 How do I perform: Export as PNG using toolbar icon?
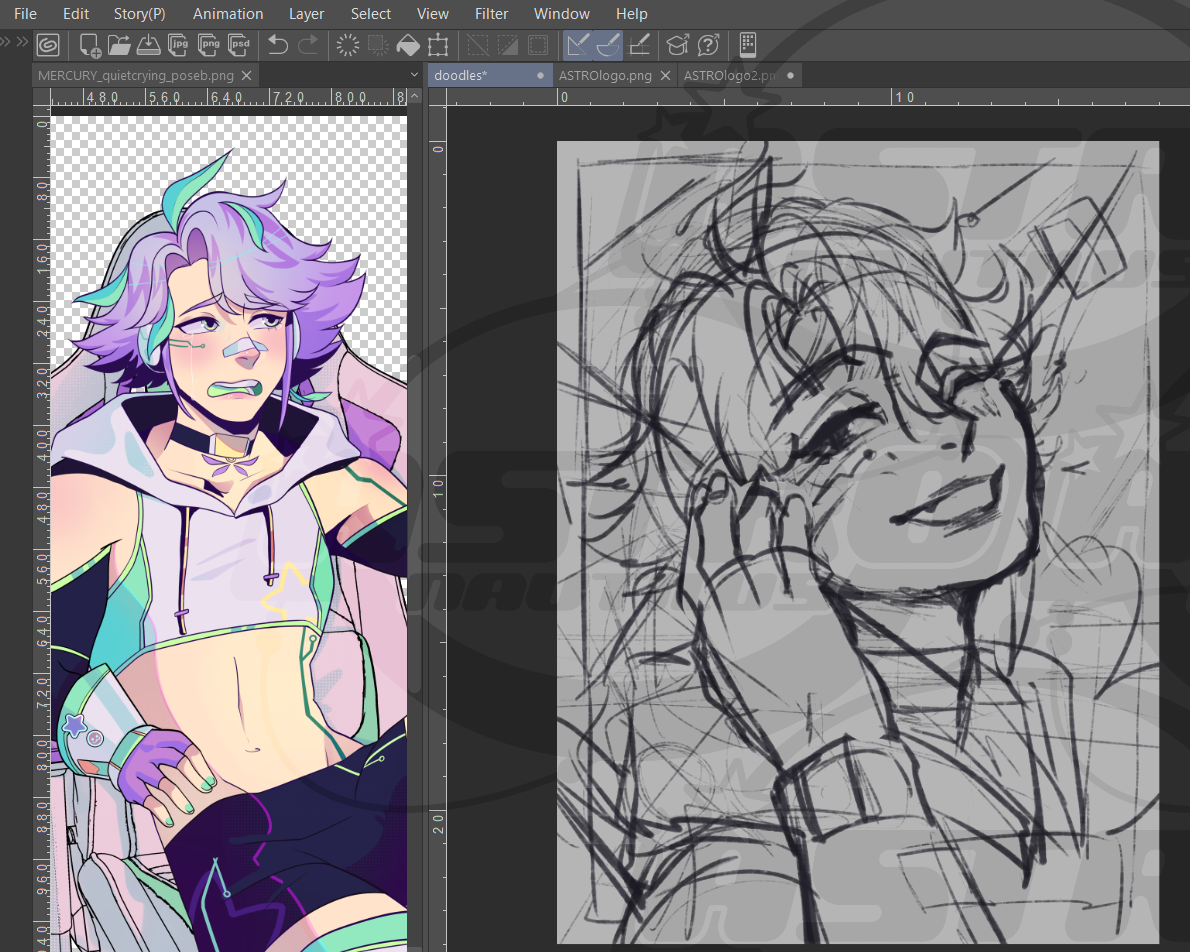[x=210, y=45]
